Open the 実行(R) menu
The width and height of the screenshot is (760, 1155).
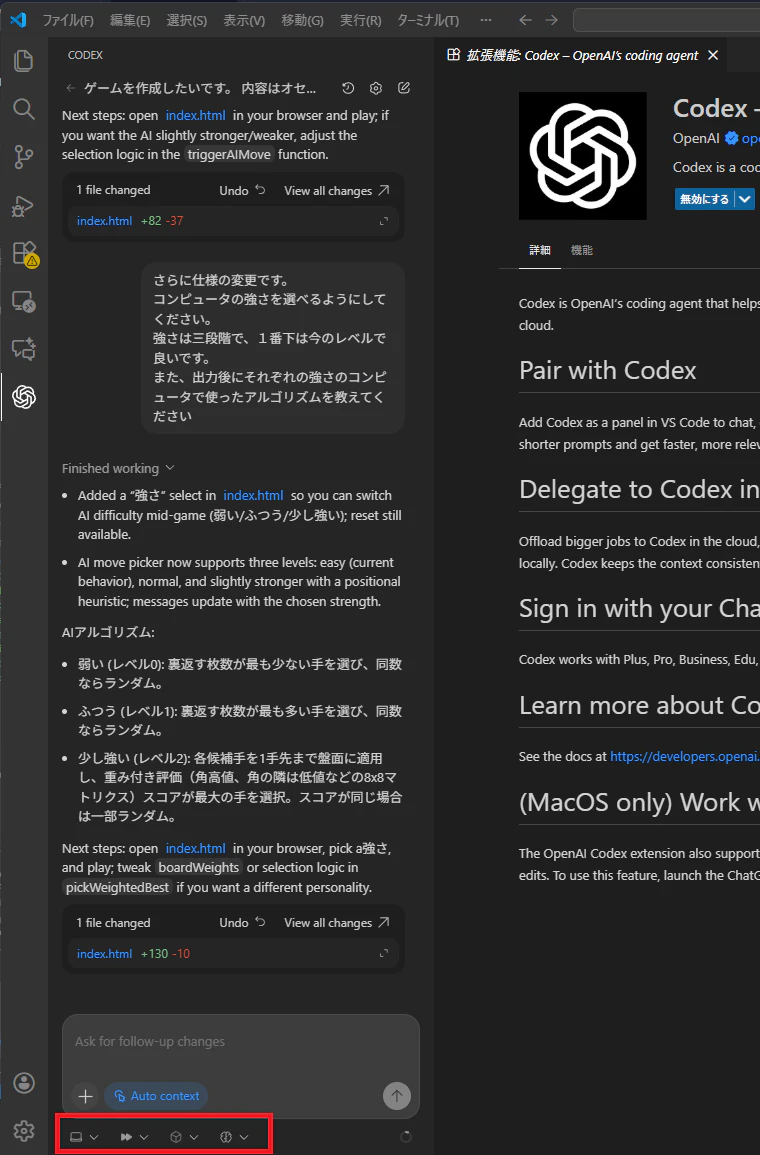tap(360, 20)
